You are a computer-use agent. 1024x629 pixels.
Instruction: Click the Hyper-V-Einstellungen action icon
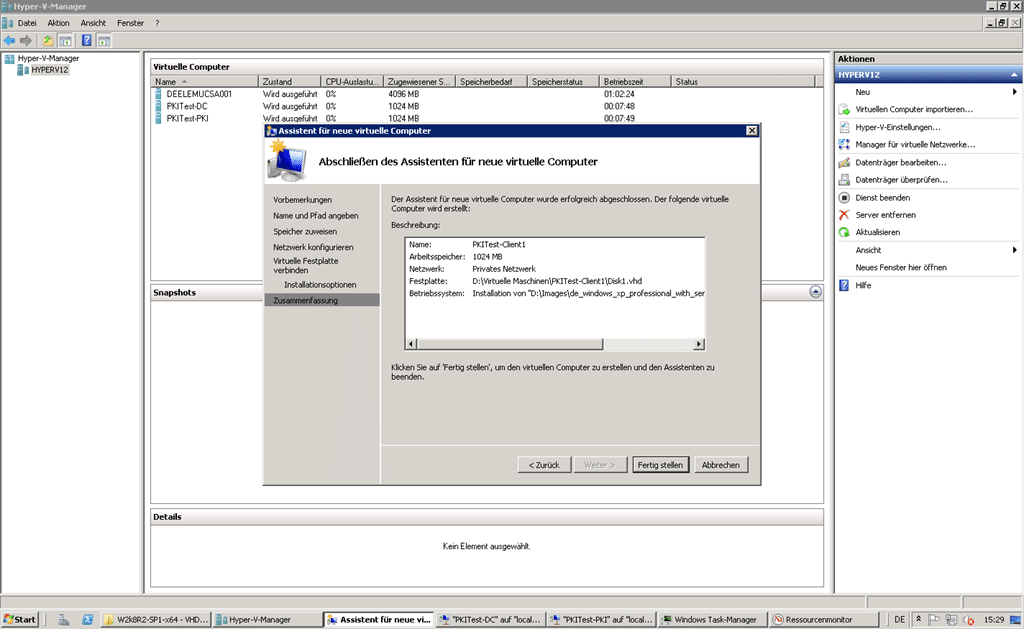click(844, 127)
